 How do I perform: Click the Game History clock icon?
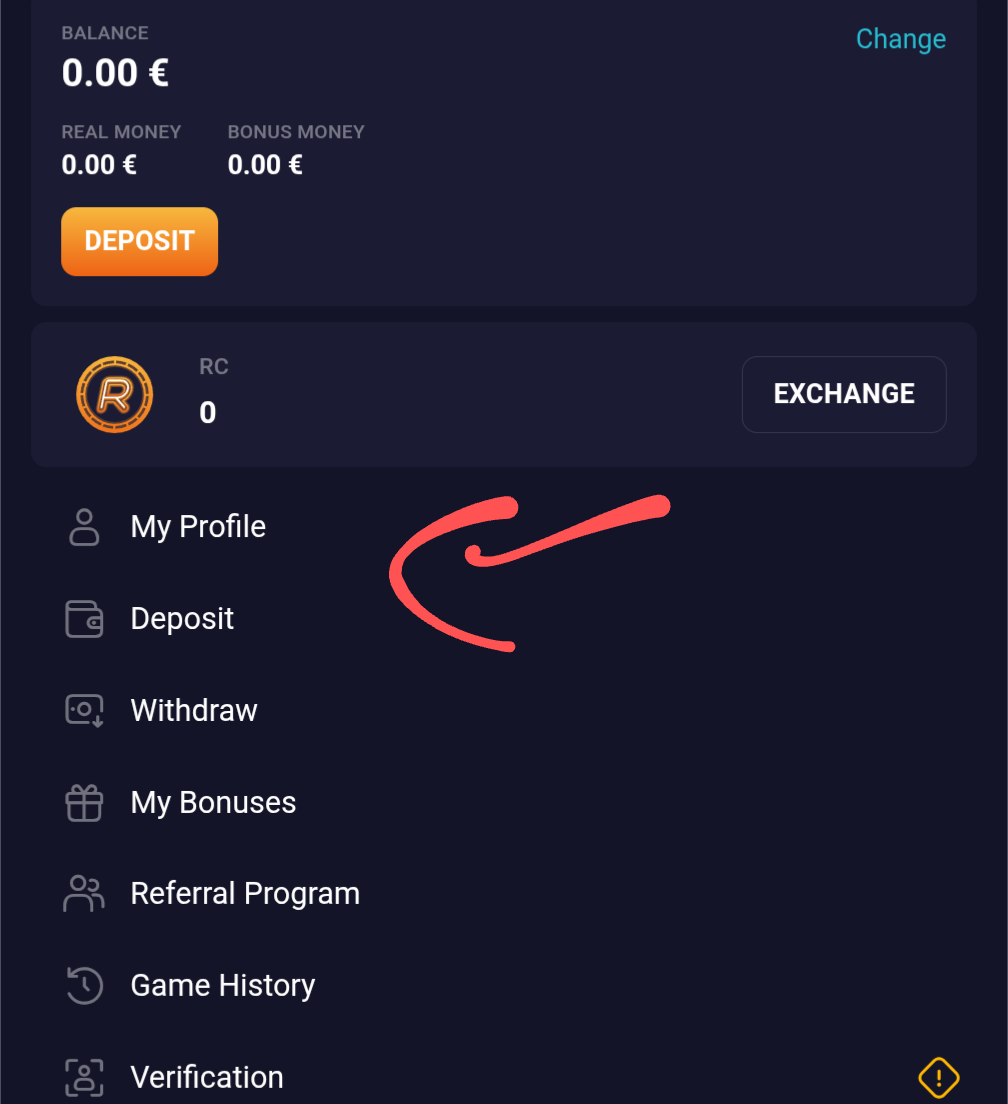coord(84,986)
